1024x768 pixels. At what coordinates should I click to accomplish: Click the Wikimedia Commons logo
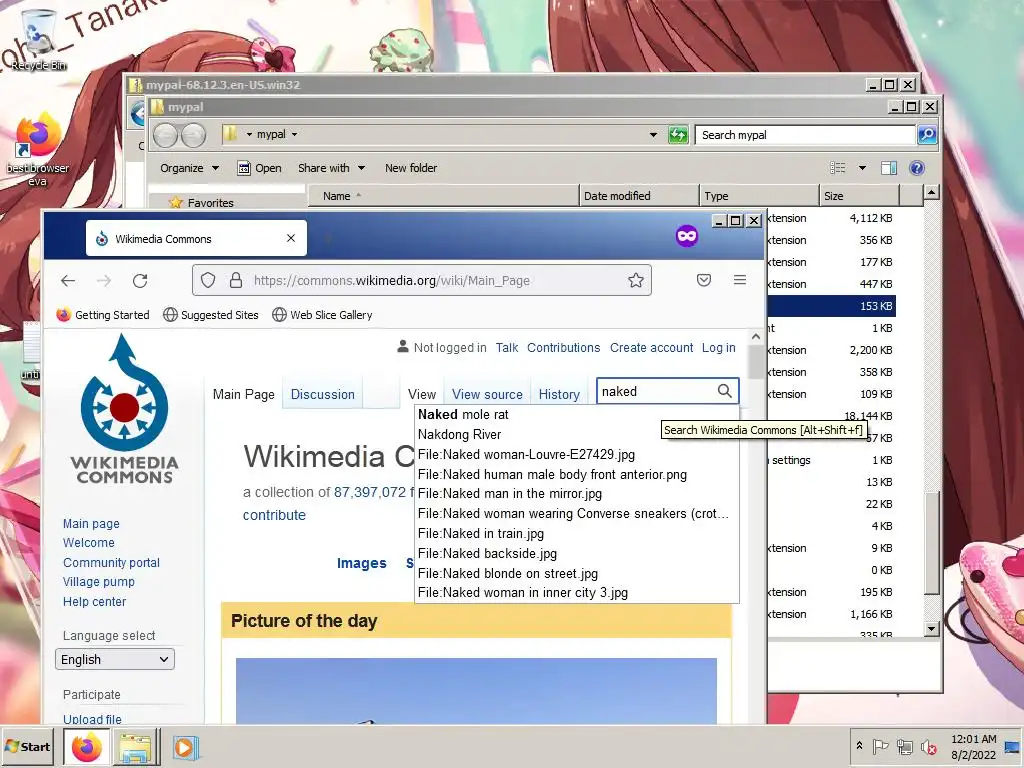point(124,409)
